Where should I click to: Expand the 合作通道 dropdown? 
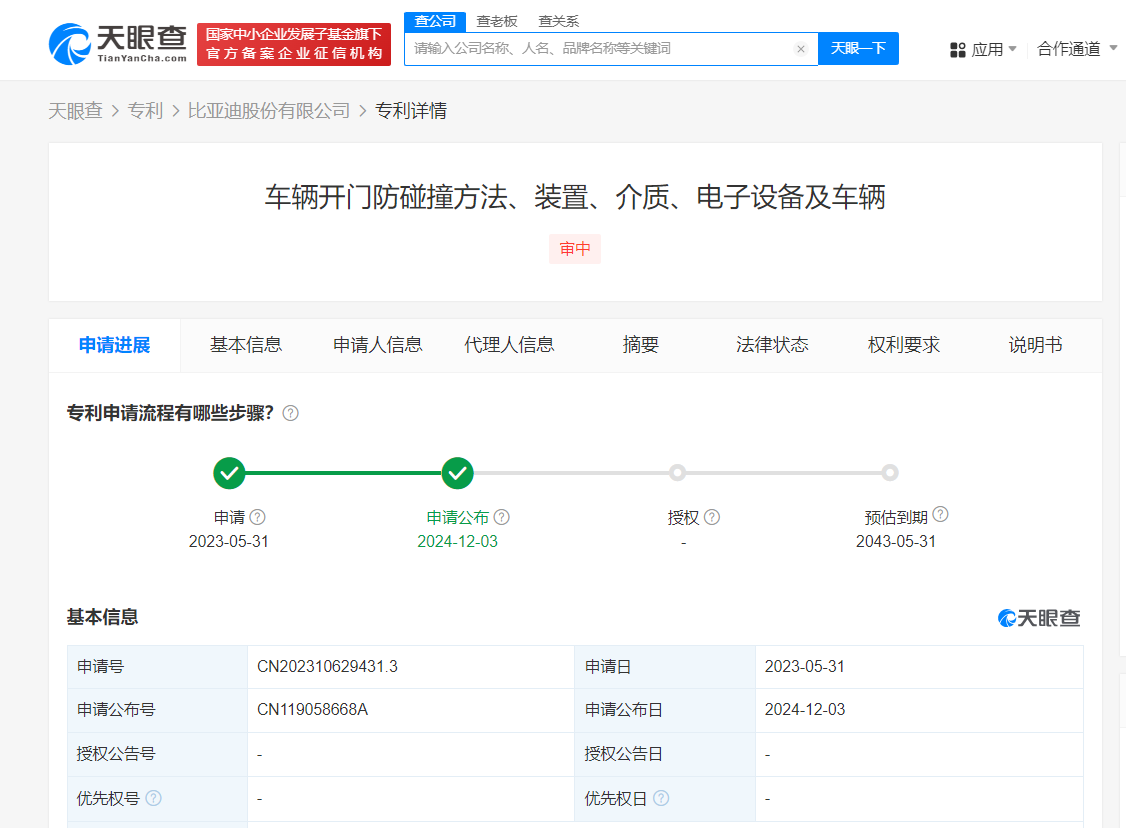(1077, 48)
